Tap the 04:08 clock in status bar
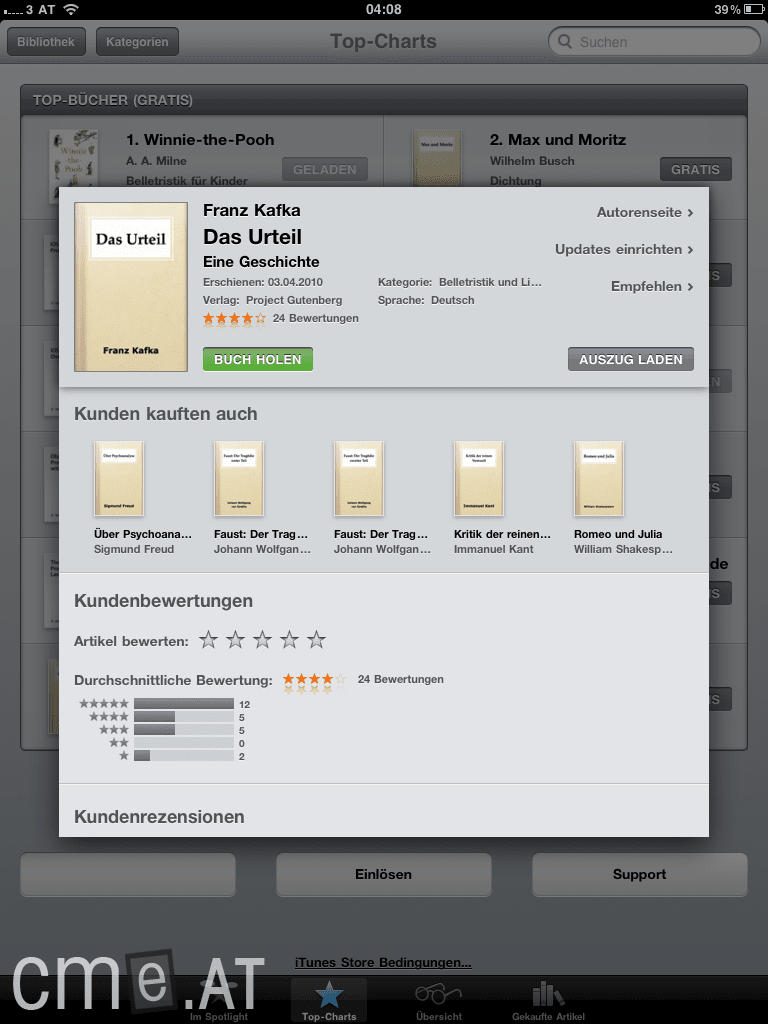This screenshot has width=768, height=1024. click(383, 9)
